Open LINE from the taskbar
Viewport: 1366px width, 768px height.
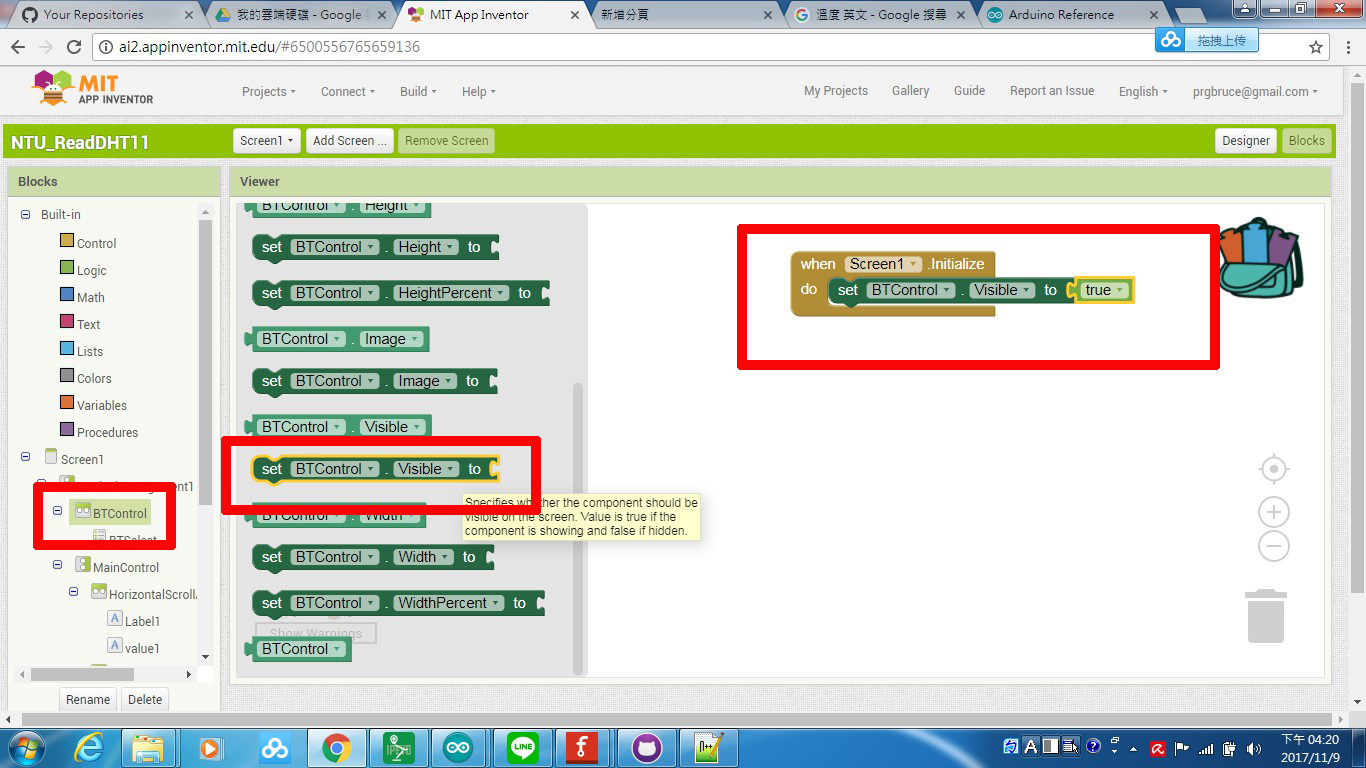click(x=523, y=747)
